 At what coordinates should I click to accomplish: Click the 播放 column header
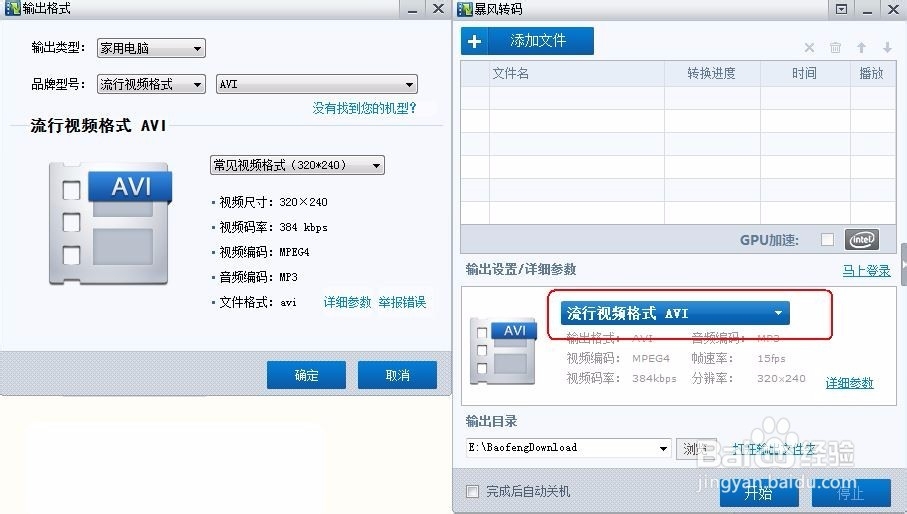(872, 73)
